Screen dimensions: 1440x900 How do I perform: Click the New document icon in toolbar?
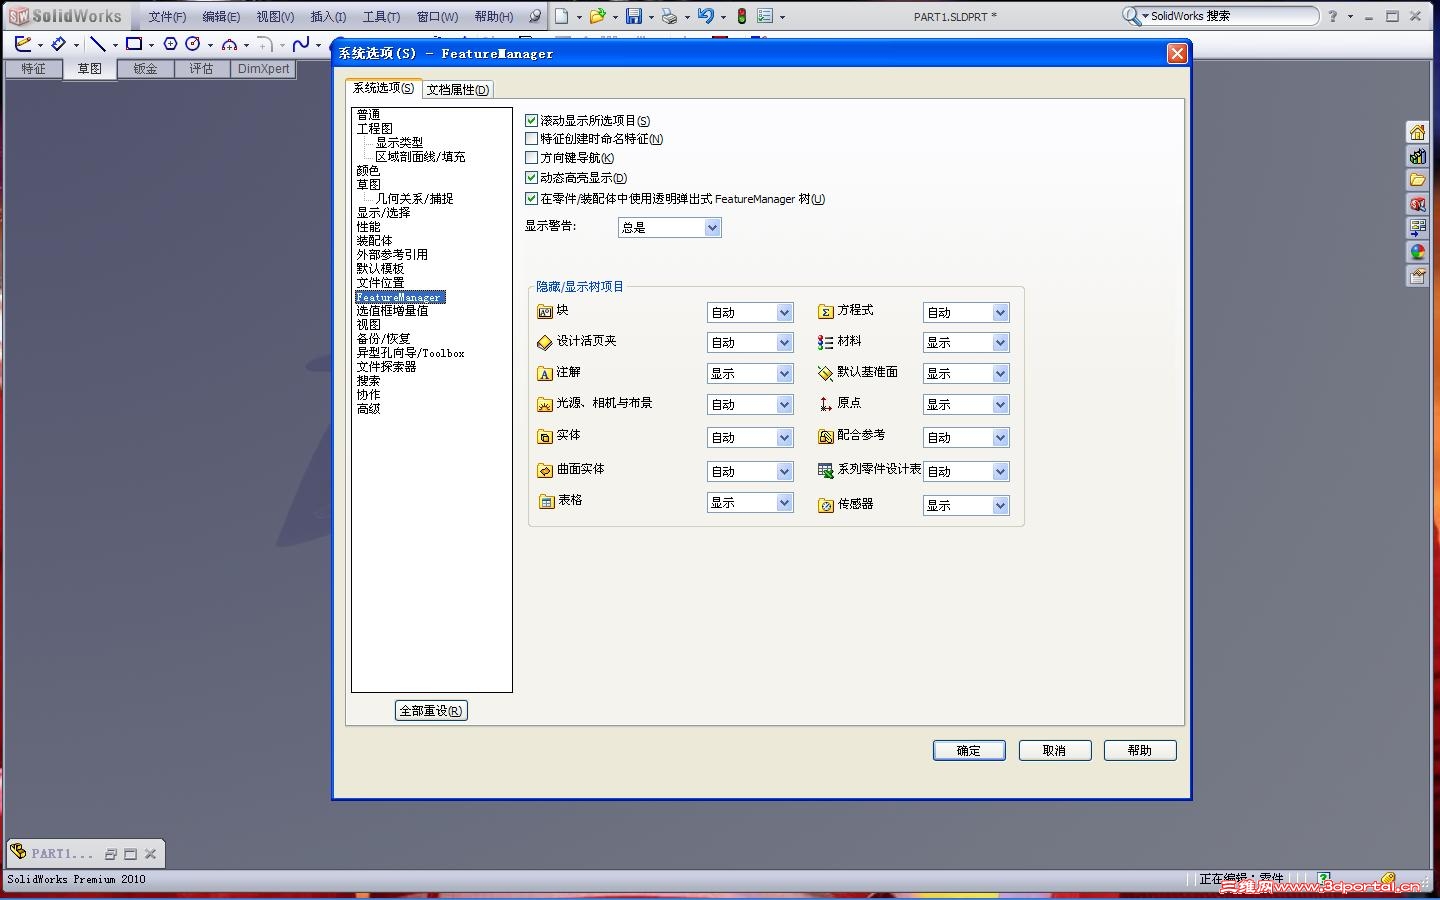click(x=562, y=16)
